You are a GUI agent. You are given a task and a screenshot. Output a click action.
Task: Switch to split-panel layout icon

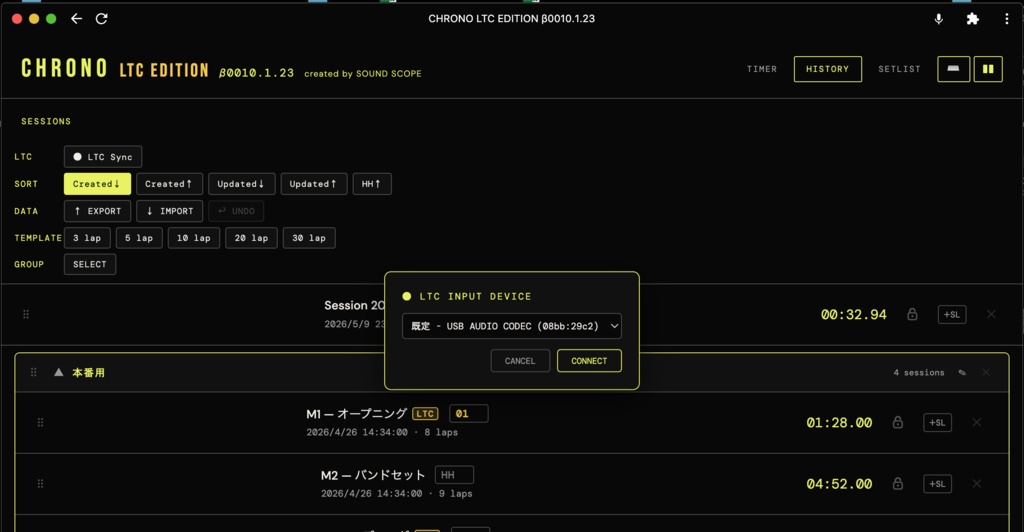coord(988,69)
